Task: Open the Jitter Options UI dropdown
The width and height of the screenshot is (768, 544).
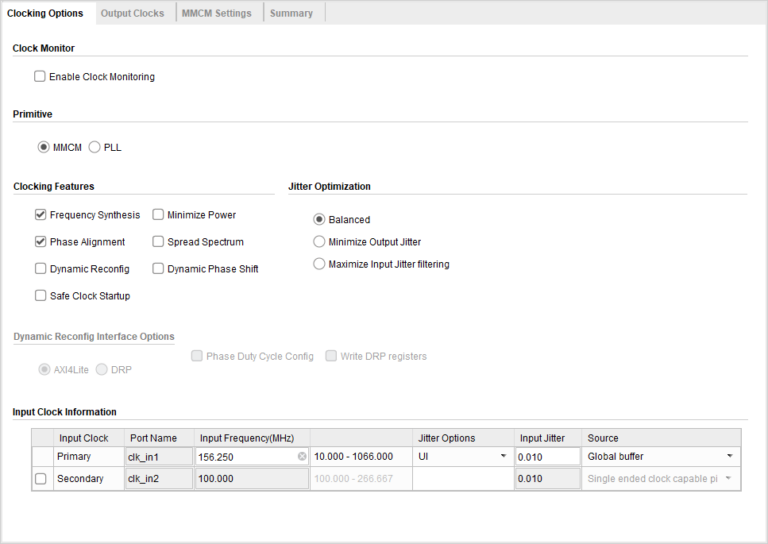Action: 461,457
